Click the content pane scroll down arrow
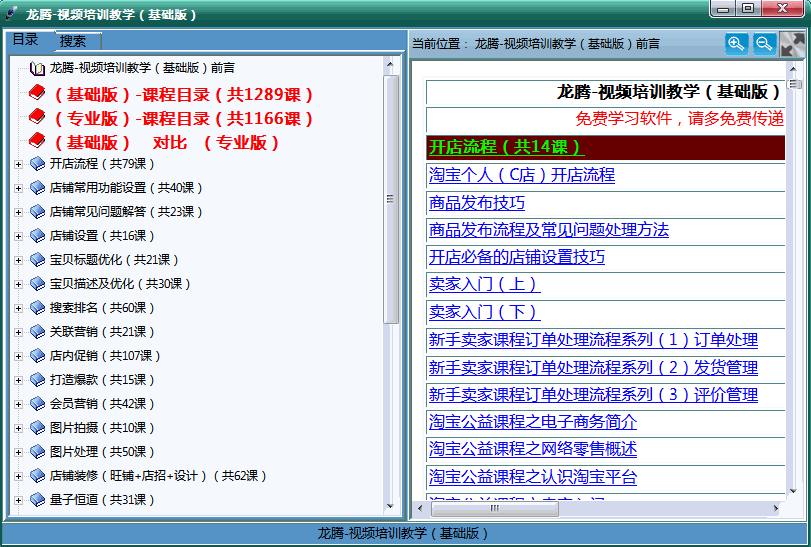Image resolution: width=811 pixels, height=547 pixels. pos(793,491)
